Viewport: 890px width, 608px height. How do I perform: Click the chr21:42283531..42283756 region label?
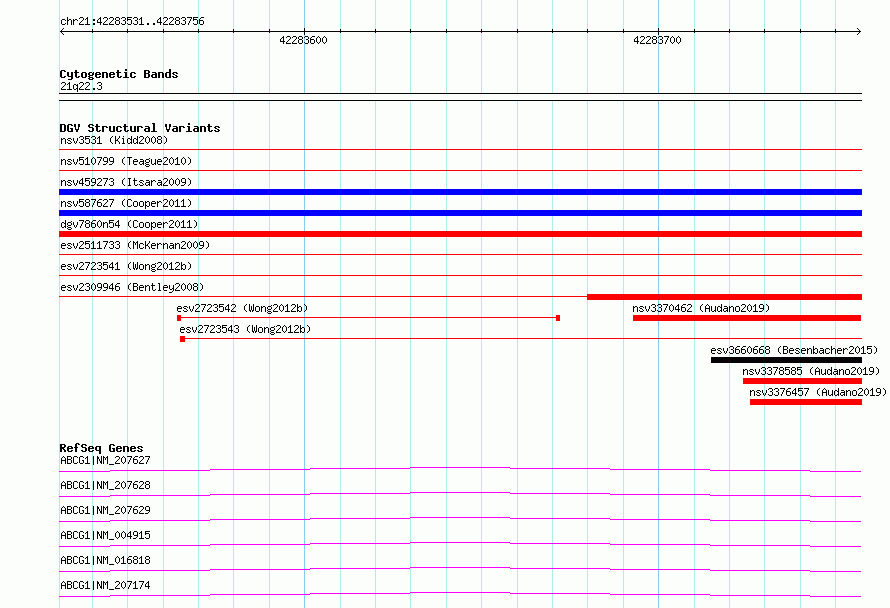(x=132, y=21)
